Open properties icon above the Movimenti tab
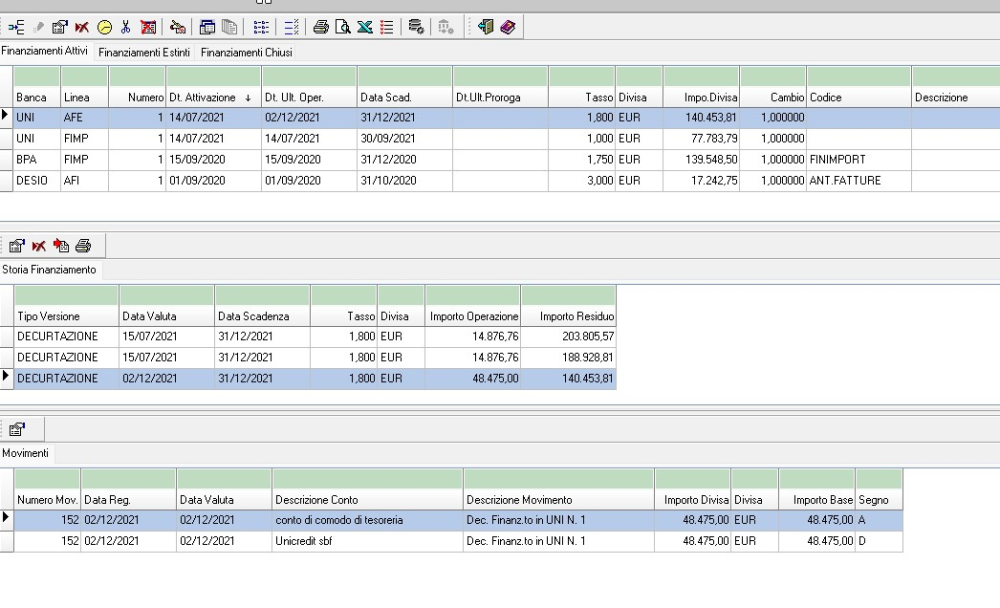 17,430
